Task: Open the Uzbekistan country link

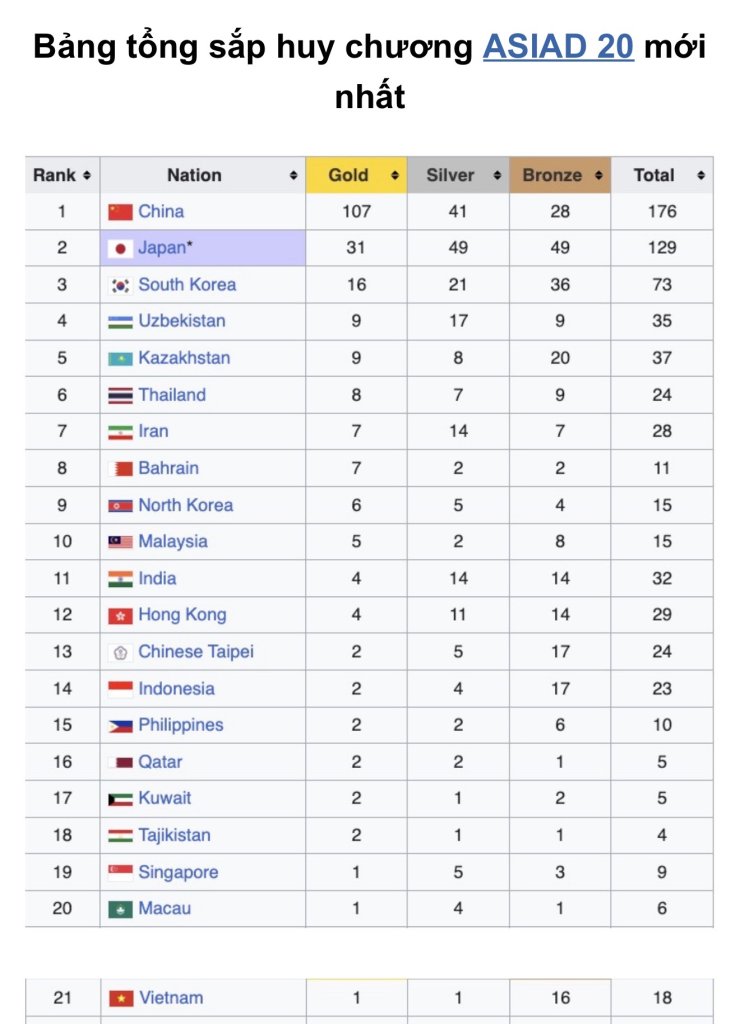Action: click(x=182, y=321)
